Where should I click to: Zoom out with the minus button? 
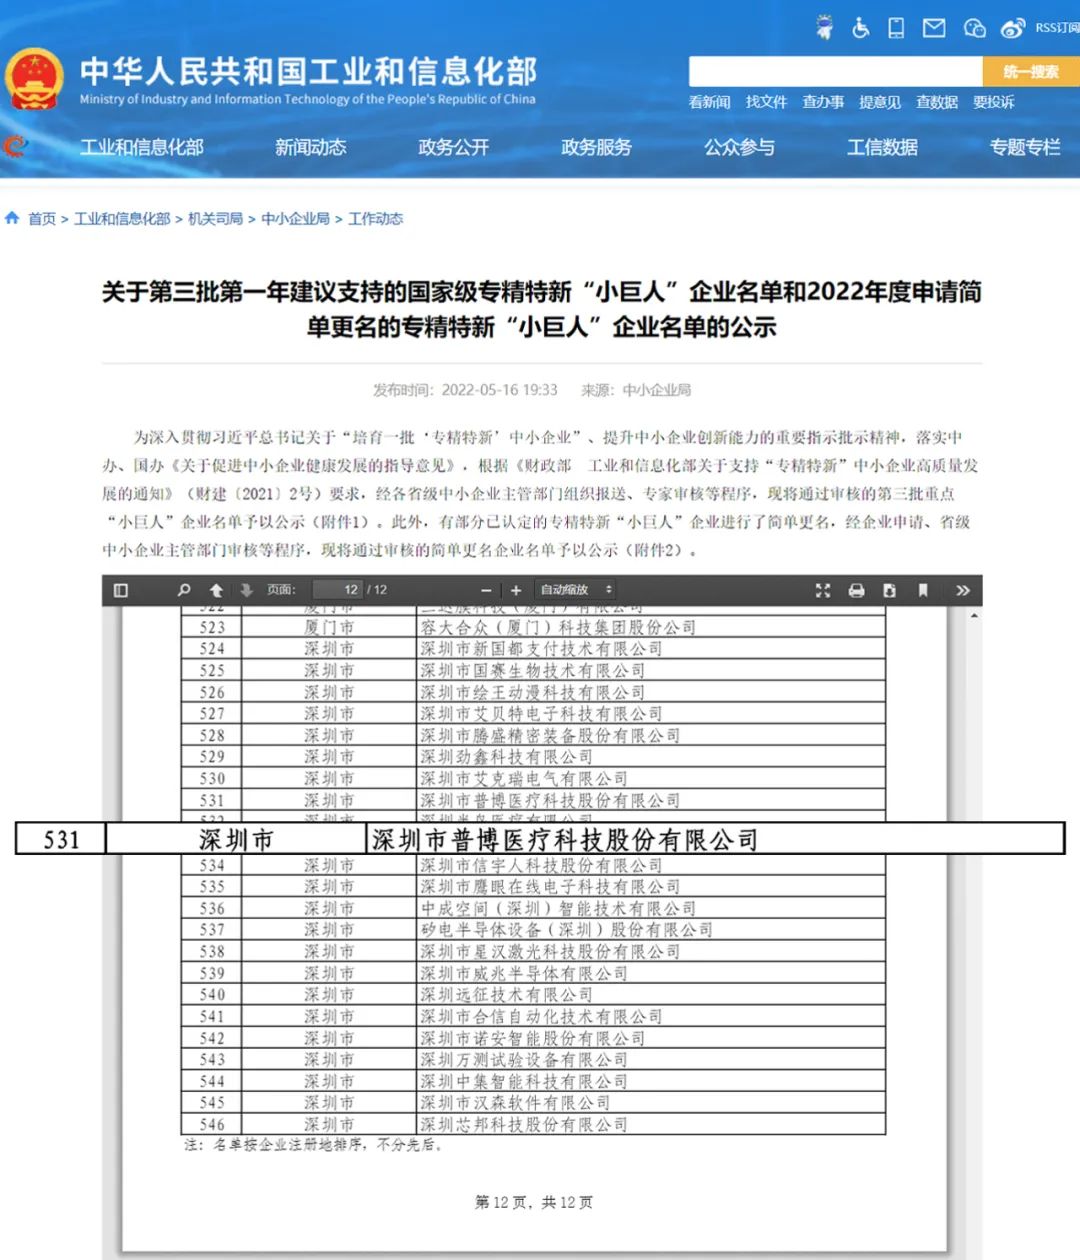(x=486, y=590)
